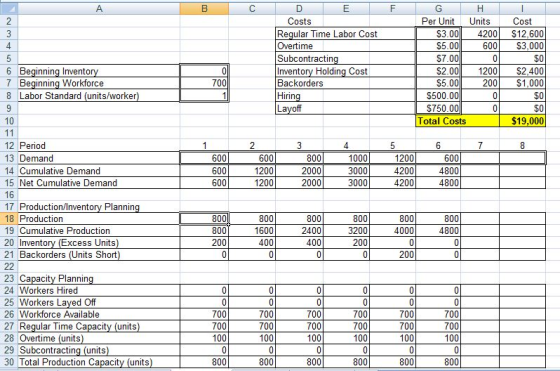Screen dimensions: 560x371
Task: Click the $500.00 hiring cost cell
Action: (x=438, y=96)
